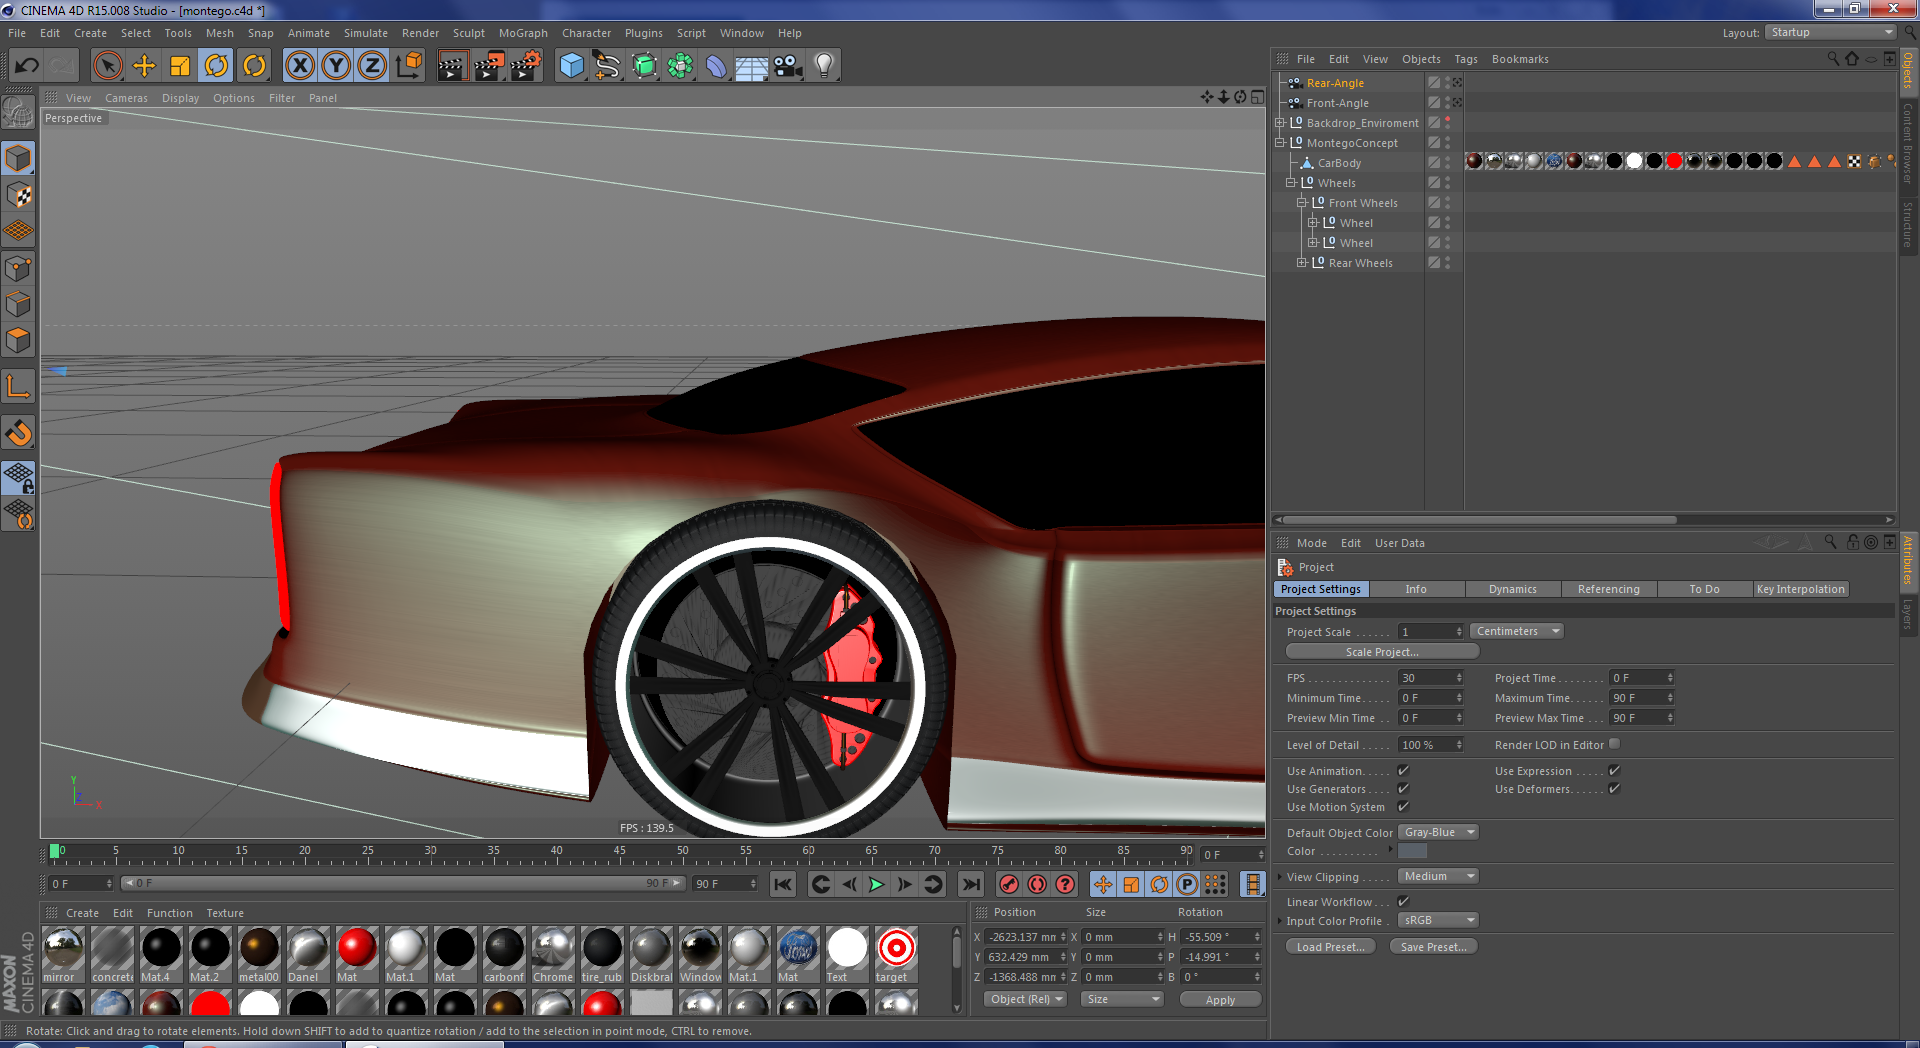
Task: Toggle Use Generators checkbox
Action: [1403, 788]
